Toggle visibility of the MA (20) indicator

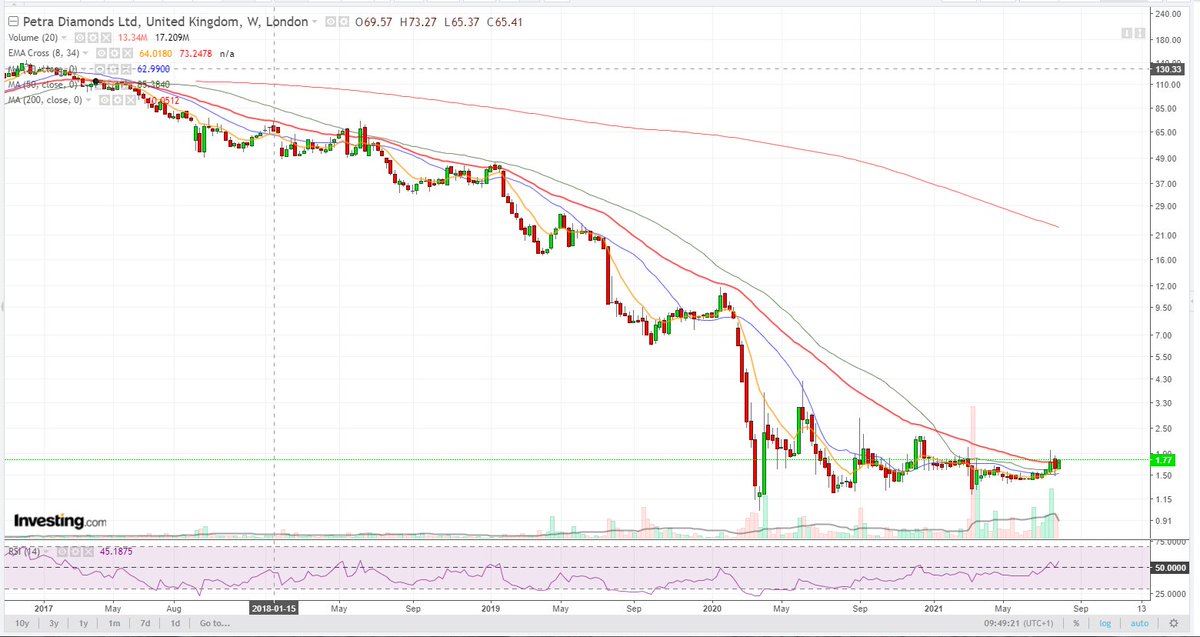tap(99, 69)
